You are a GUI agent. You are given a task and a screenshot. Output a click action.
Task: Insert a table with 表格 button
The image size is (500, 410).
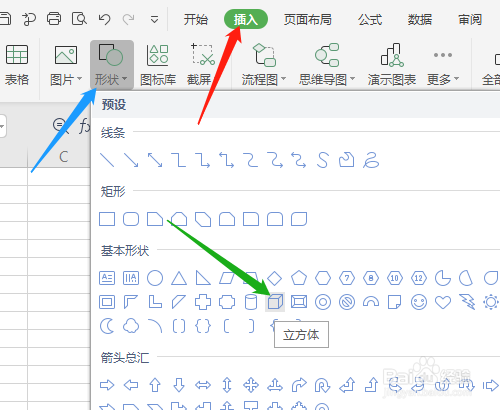coord(17,65)
